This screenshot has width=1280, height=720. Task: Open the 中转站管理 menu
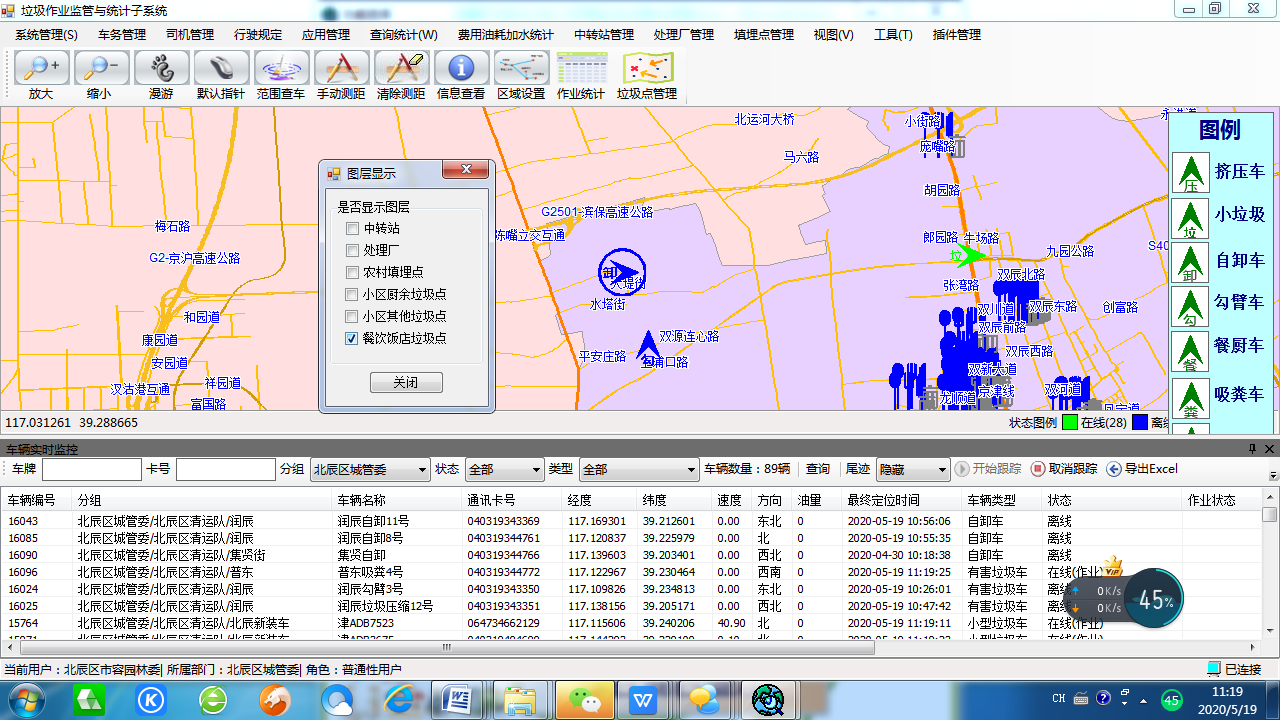(603, 35)
